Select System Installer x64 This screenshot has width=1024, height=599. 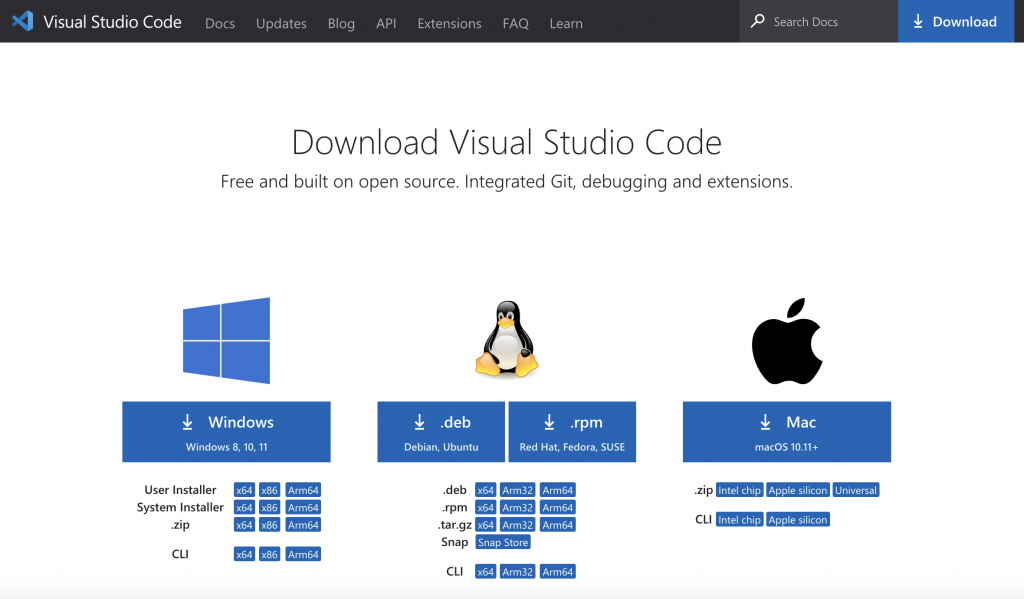[x=244, y=508]
